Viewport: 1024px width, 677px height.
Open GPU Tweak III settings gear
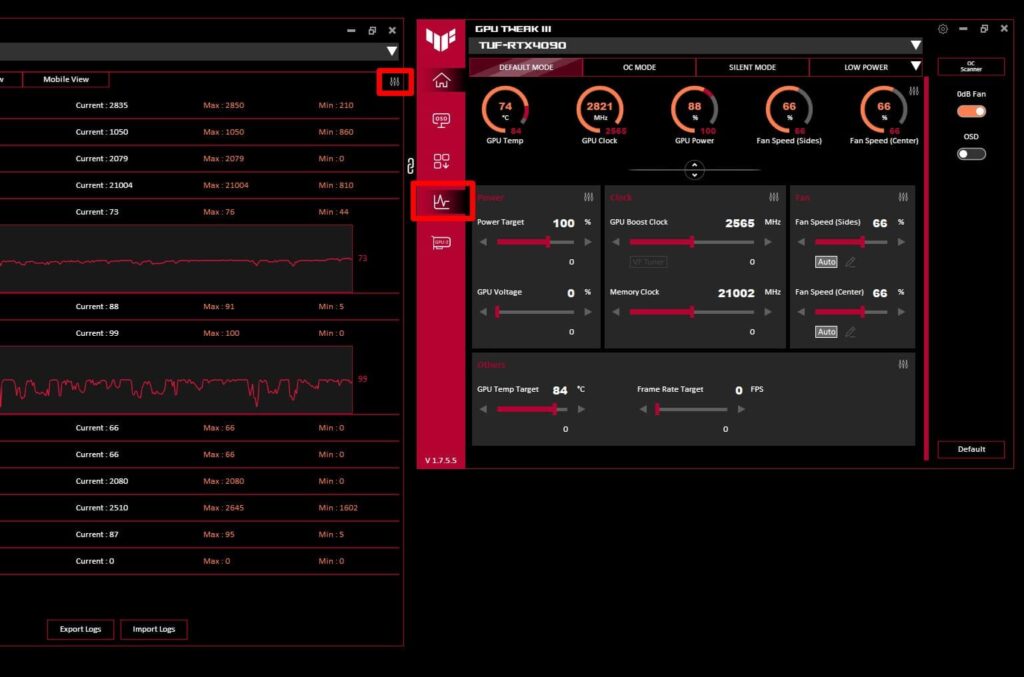click(x=942, y=29)
